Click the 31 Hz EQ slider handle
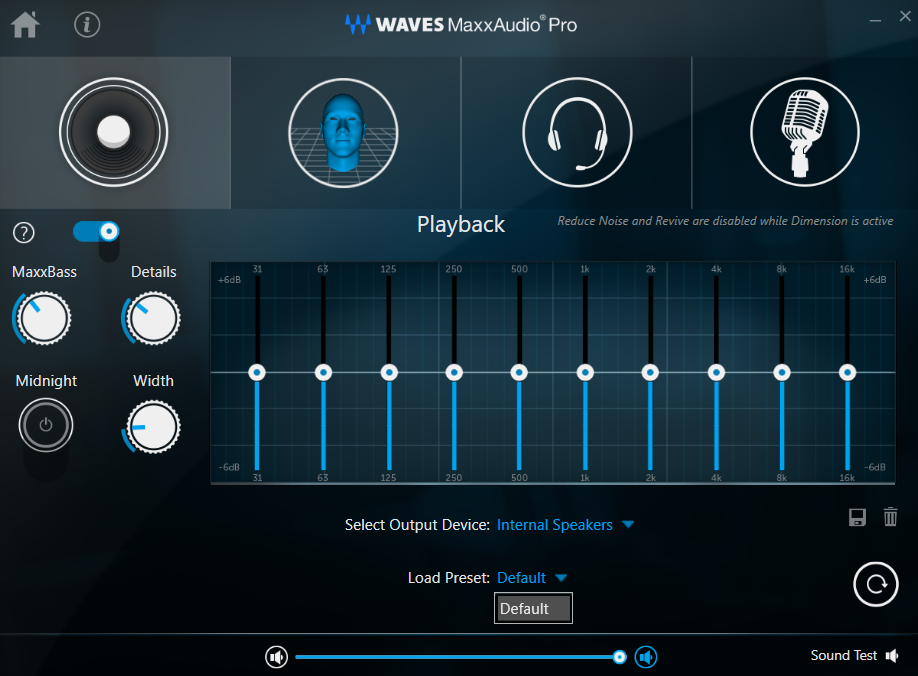Viewport: 918px width, 676px height. point(257,372)
